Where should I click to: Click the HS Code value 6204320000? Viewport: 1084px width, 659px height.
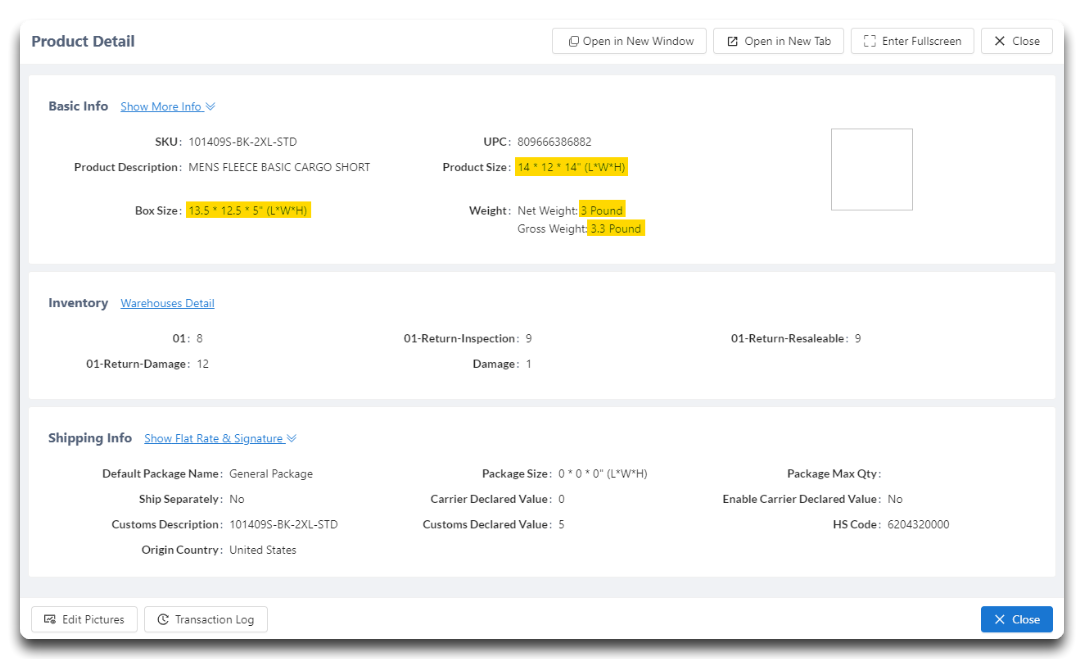coord(918,525)
